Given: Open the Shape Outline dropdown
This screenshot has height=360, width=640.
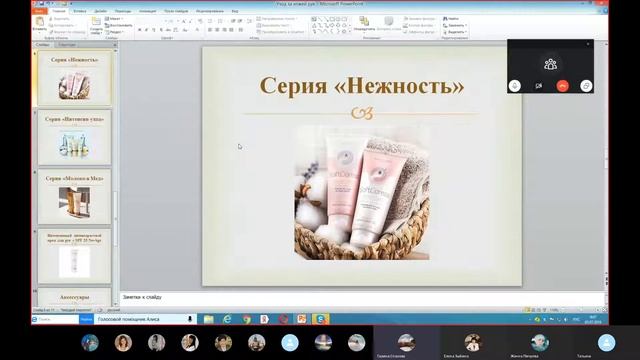Looking at the screenshot, I should 420,25.
